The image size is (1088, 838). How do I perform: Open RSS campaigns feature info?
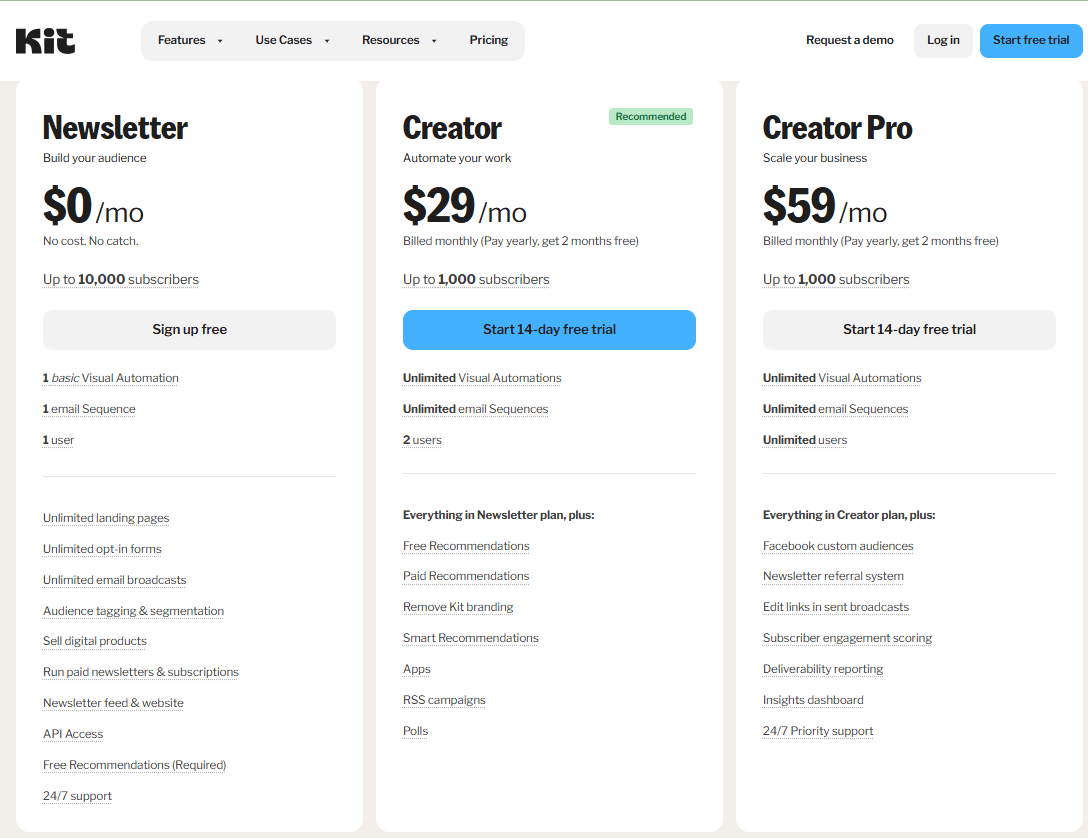tap(444, 700)
